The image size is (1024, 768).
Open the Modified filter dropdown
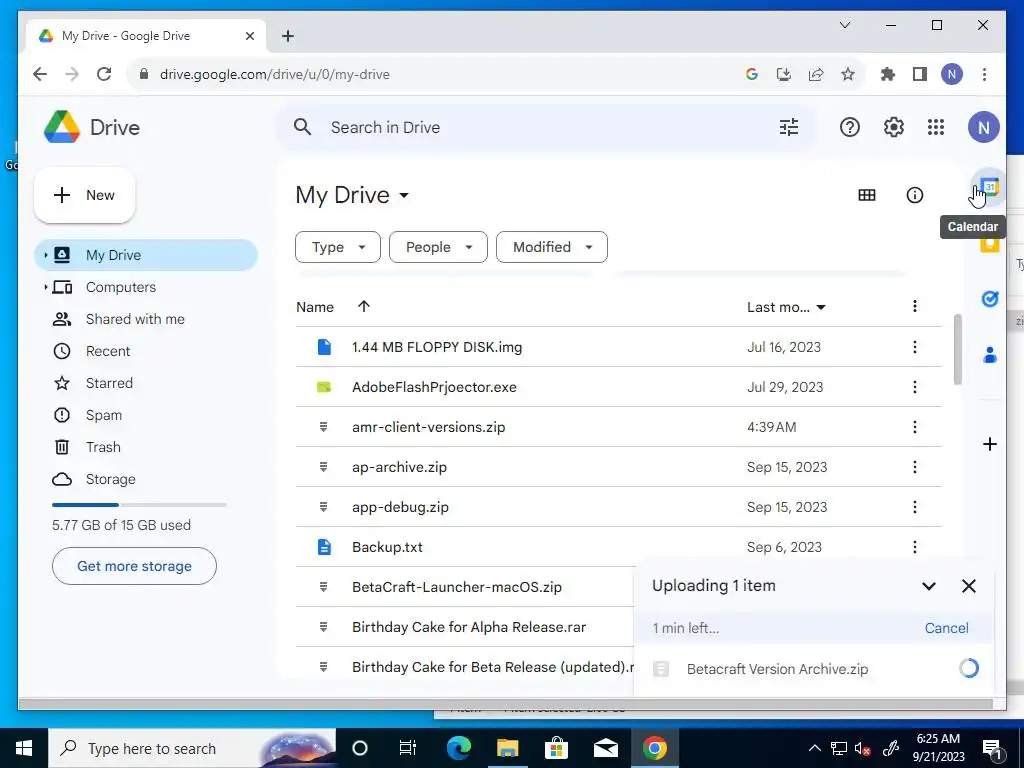pos(552,247)
